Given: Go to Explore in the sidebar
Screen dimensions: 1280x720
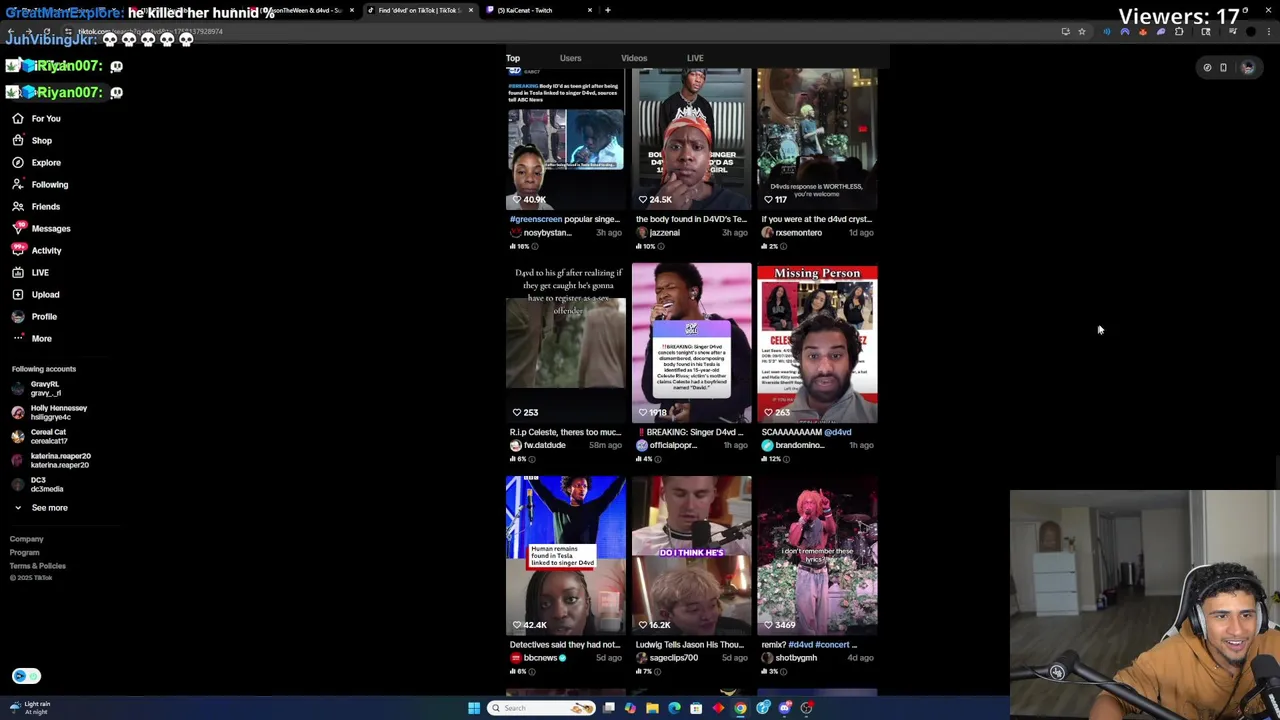Looking at the screenshot, I should [37, 162].
